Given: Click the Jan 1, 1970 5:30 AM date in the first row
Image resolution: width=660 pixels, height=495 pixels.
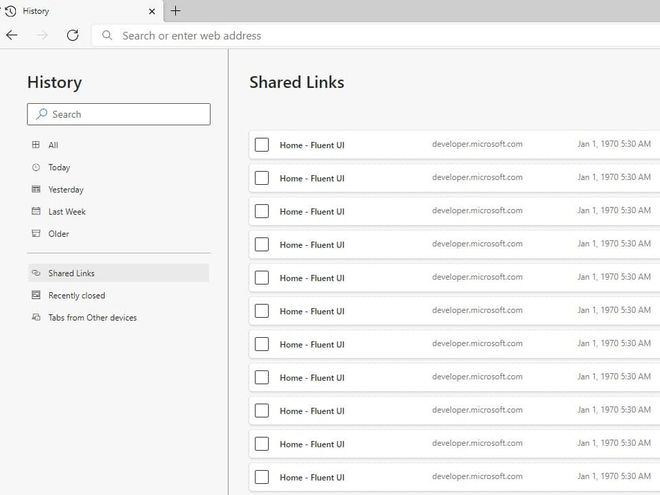Looking at the screenshot, I should click(x=614, y=144).
